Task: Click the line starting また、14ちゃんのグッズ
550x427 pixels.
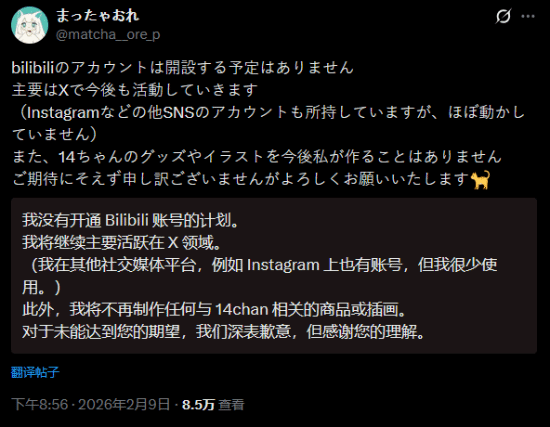Action: coord(257,156)
